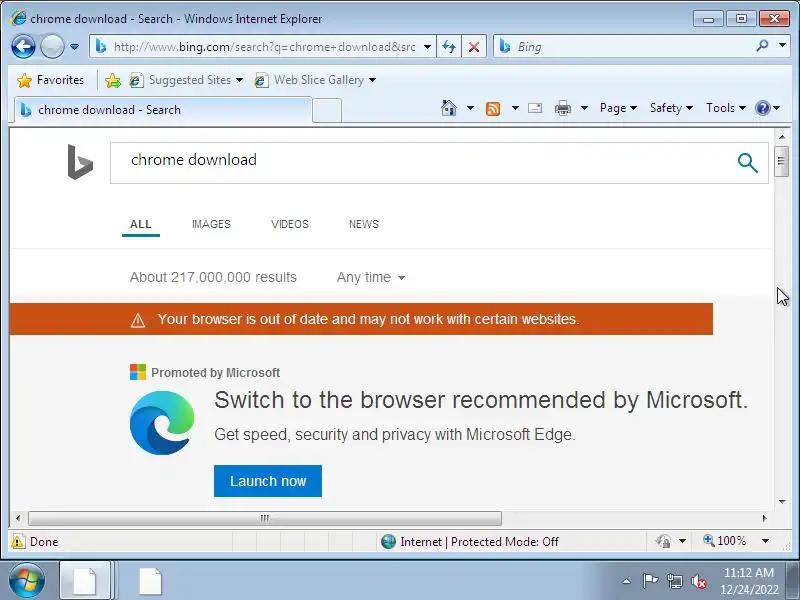
Task: Open the Windows Start orb
Action: [x=26, y=581]
